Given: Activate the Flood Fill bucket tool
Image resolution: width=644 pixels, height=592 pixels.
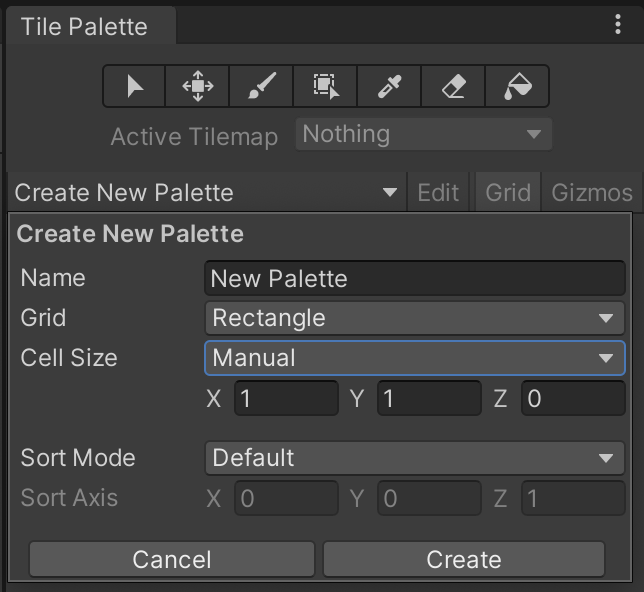Looking at the screenshot, I should [517, 87].
